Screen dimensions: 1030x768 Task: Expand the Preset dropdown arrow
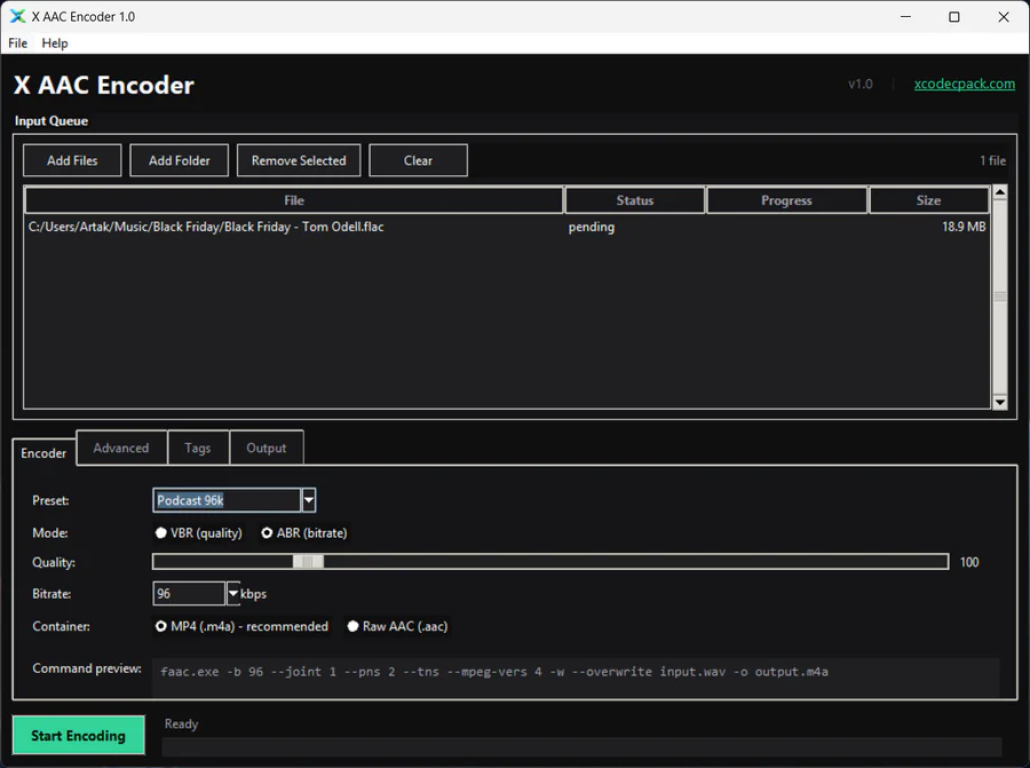click(309, 500)
